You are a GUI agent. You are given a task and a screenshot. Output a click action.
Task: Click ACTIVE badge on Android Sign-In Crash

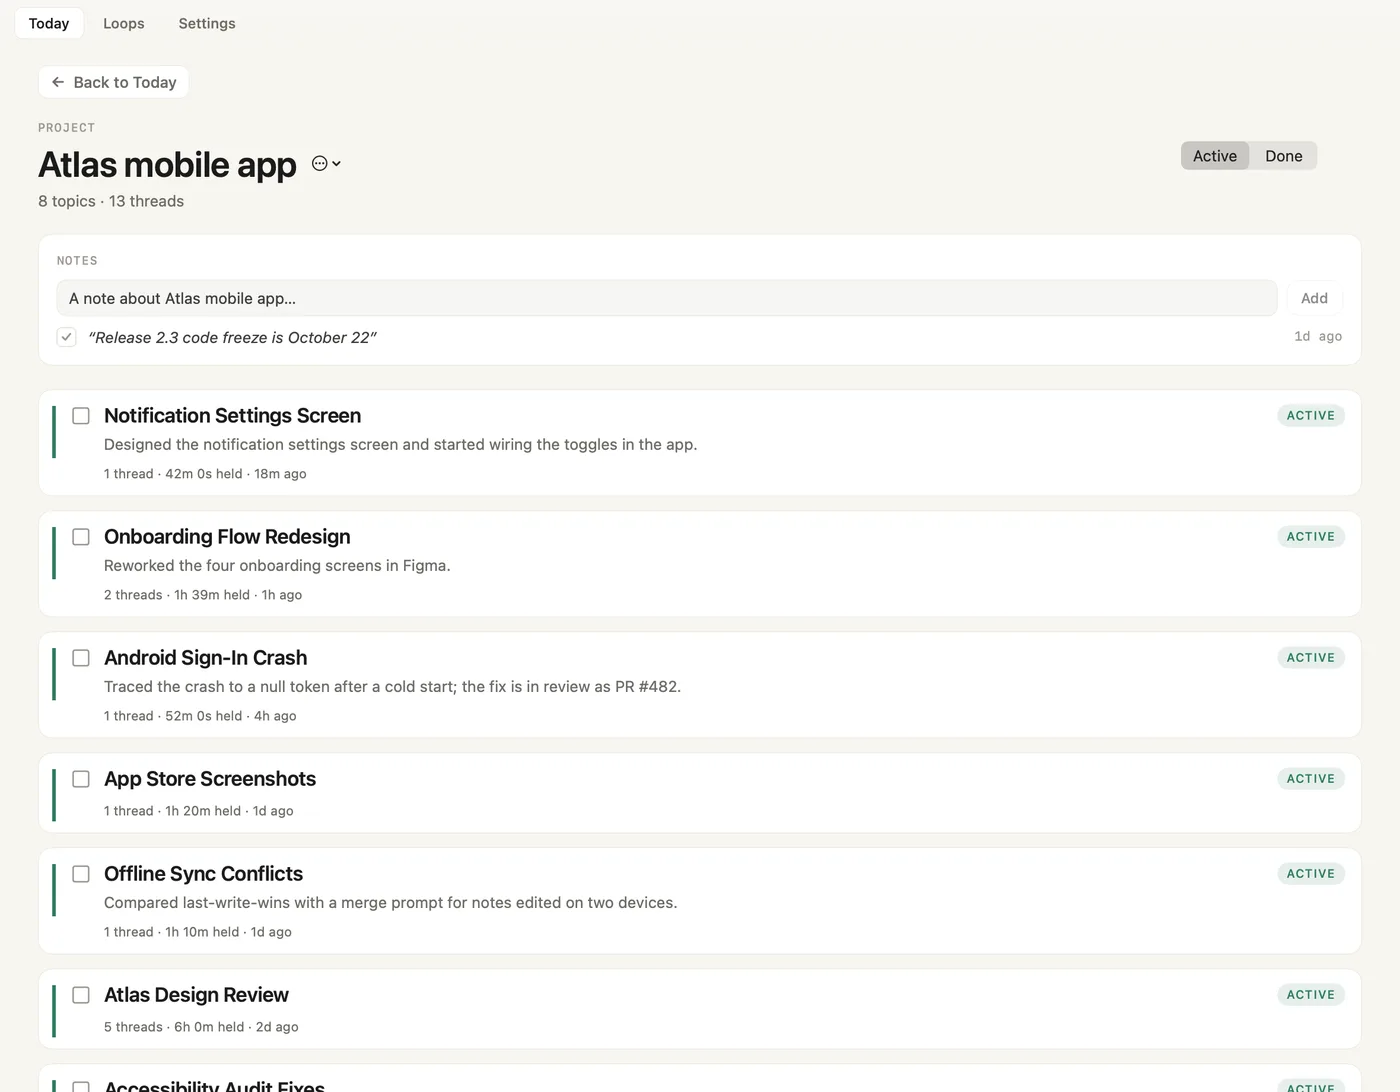pos(1310,658)
